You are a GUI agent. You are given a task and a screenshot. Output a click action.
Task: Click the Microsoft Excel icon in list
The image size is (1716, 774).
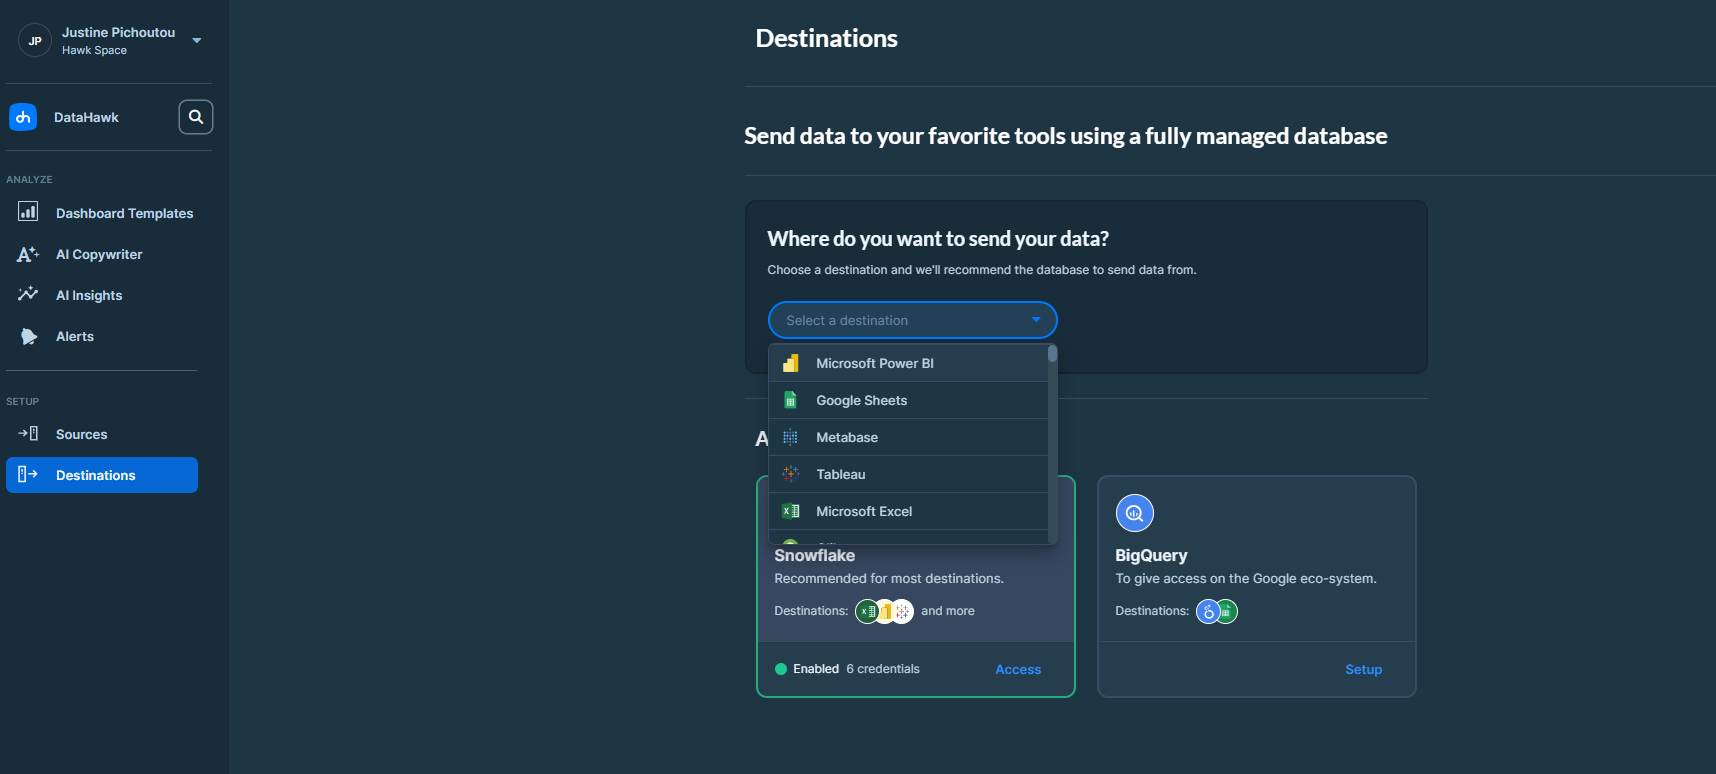click(x=791, y=511)
